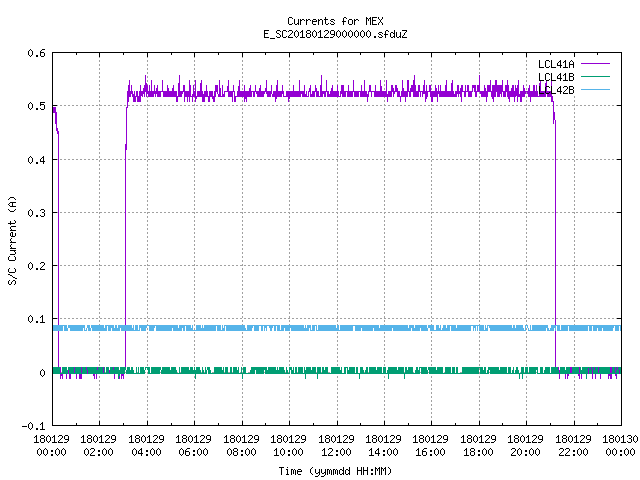Click the chart title "Currents for MEX"
The width and height of the screenshot is (640, 480).
[x=335, y=21]
